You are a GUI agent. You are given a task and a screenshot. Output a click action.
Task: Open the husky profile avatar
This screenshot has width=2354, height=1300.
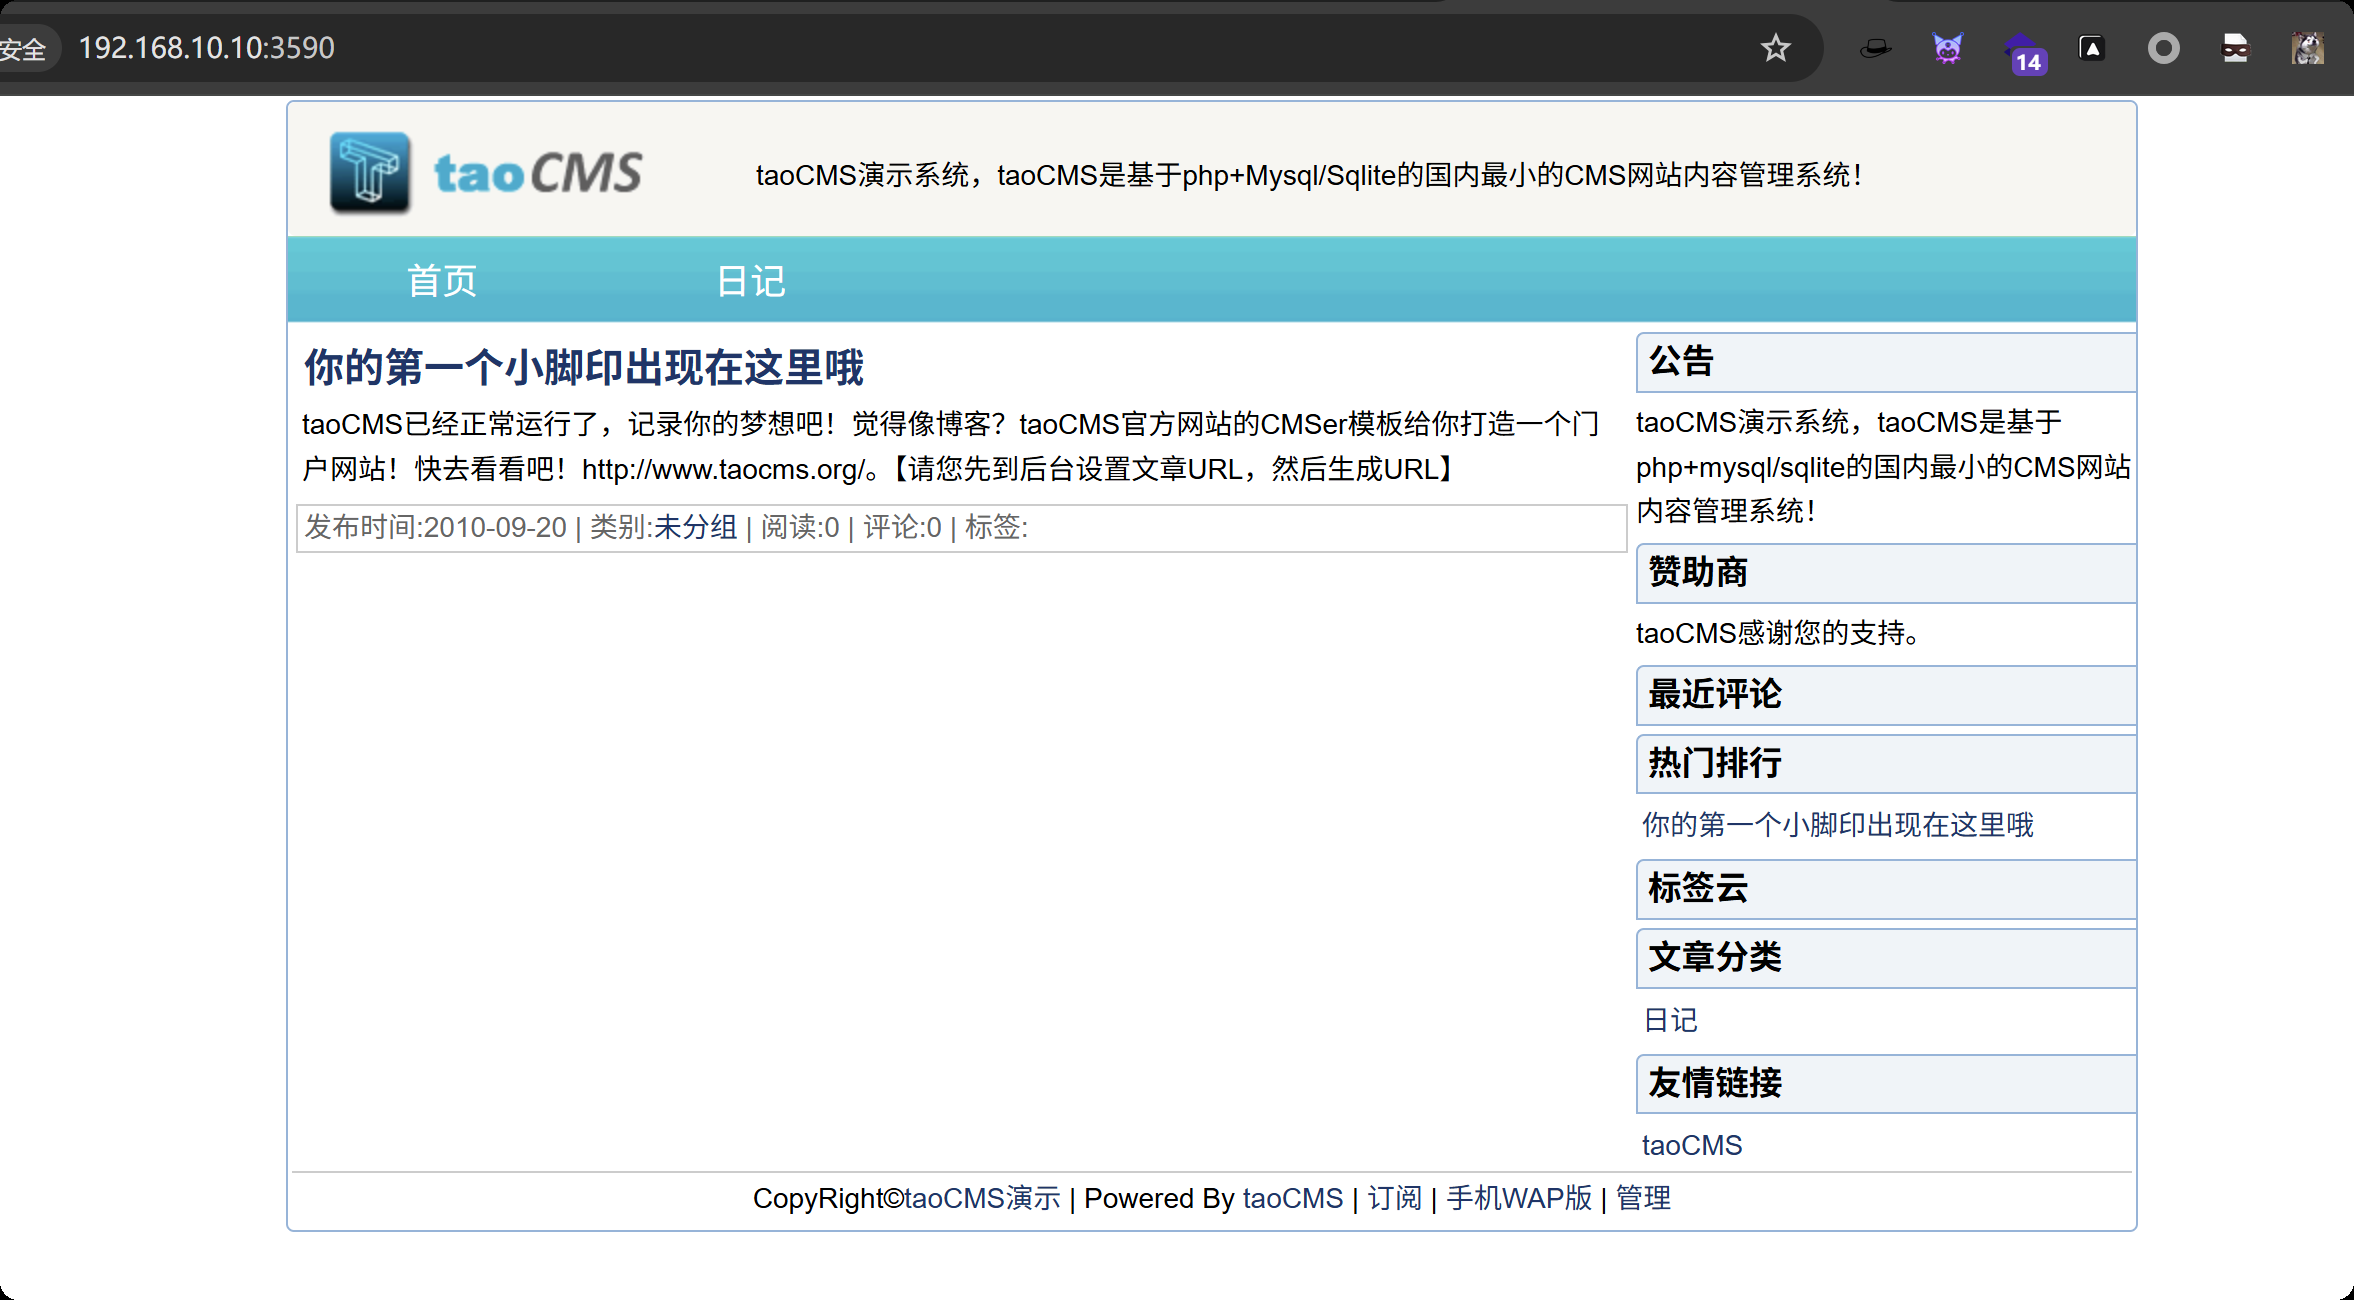[2307, 48]
